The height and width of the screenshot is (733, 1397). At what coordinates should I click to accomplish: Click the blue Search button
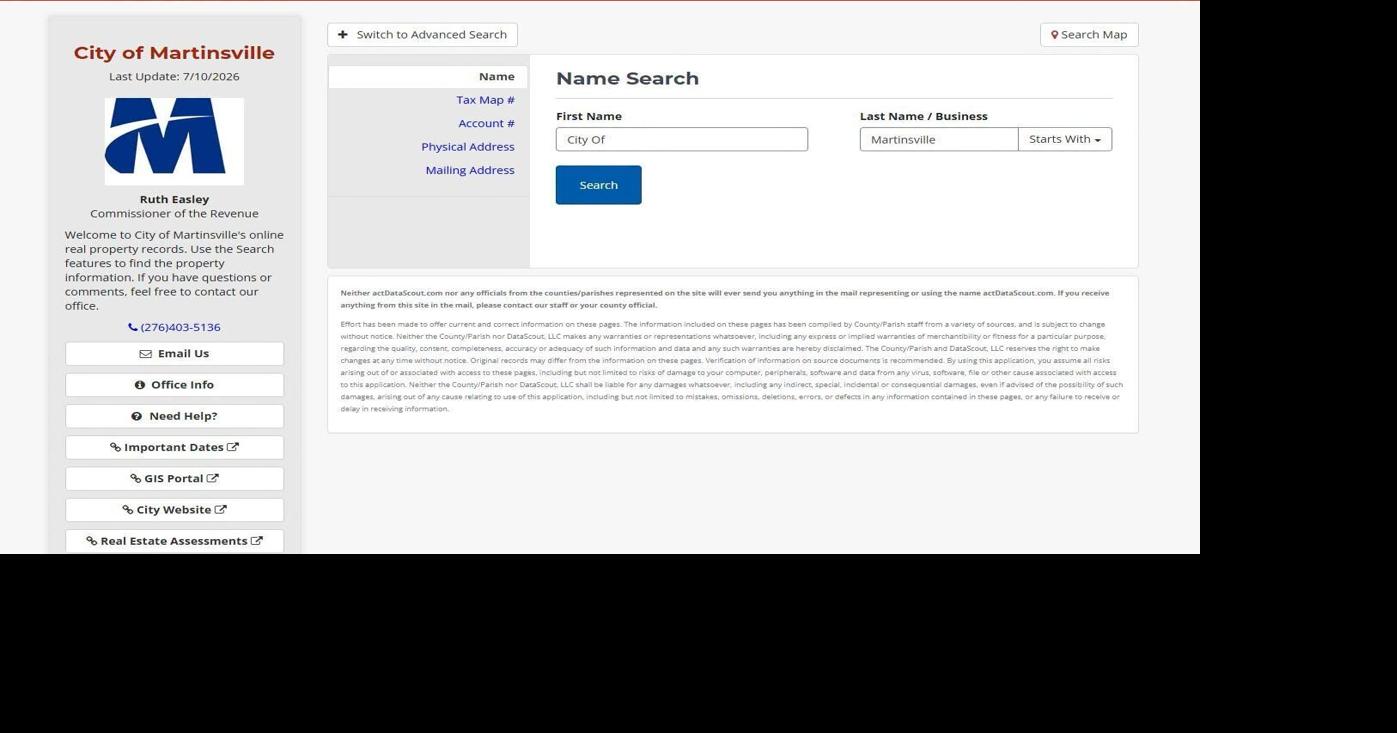click(x=599, y=185)
